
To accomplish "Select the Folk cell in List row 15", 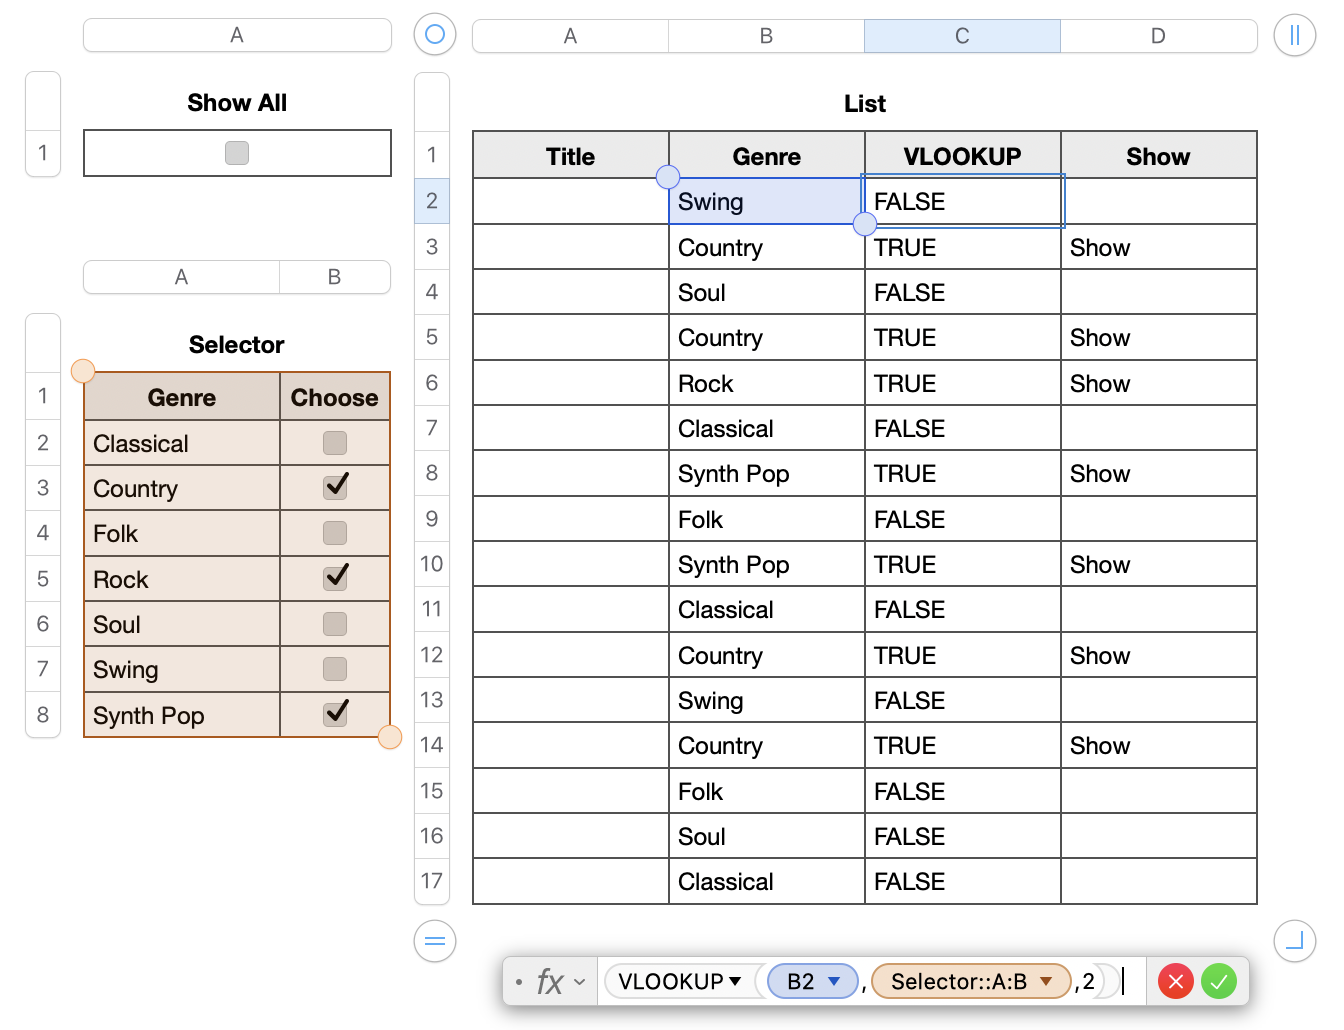I will coord(766,791).
